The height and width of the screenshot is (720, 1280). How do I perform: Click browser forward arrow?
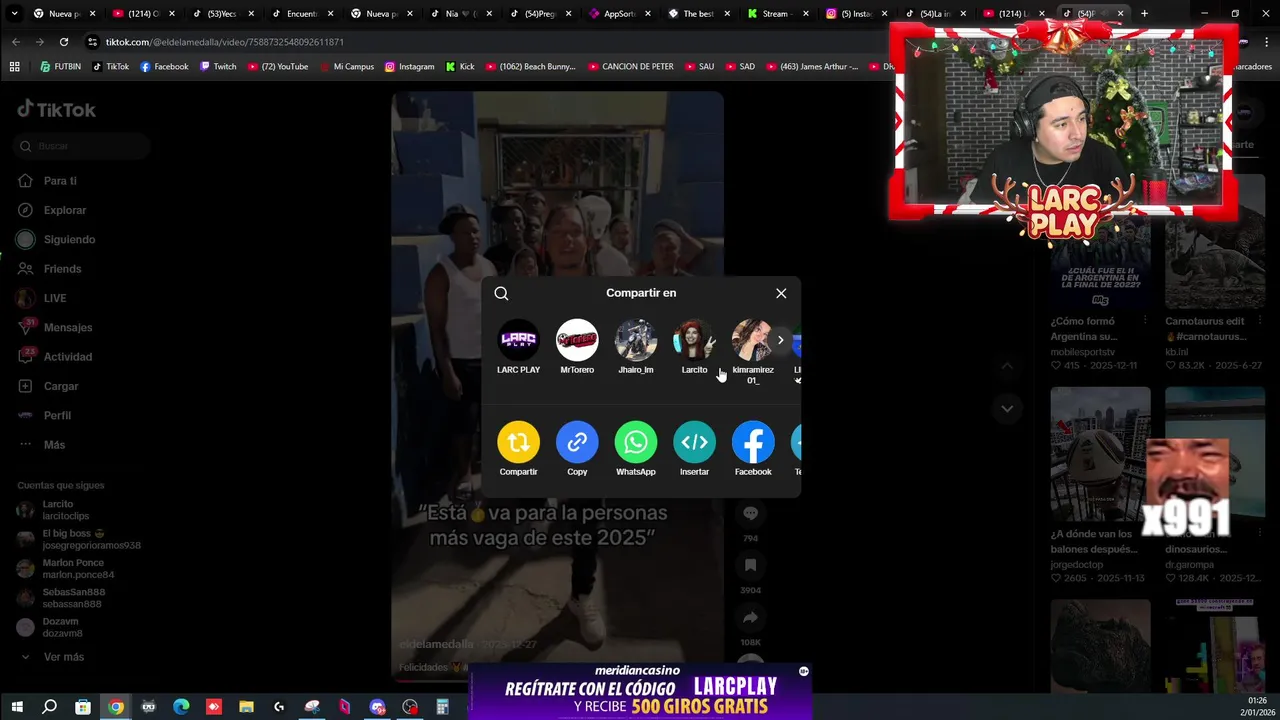pyautogui.click(x=39, y=42)
